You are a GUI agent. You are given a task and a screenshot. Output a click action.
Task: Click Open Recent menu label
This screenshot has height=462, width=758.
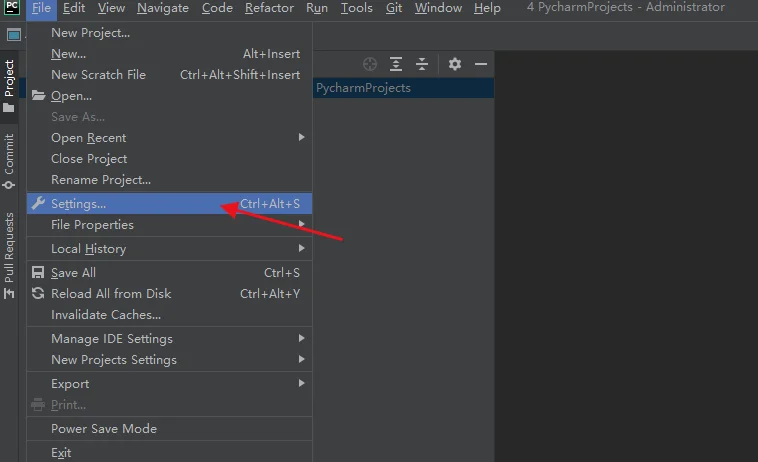[x=88, y=138]
